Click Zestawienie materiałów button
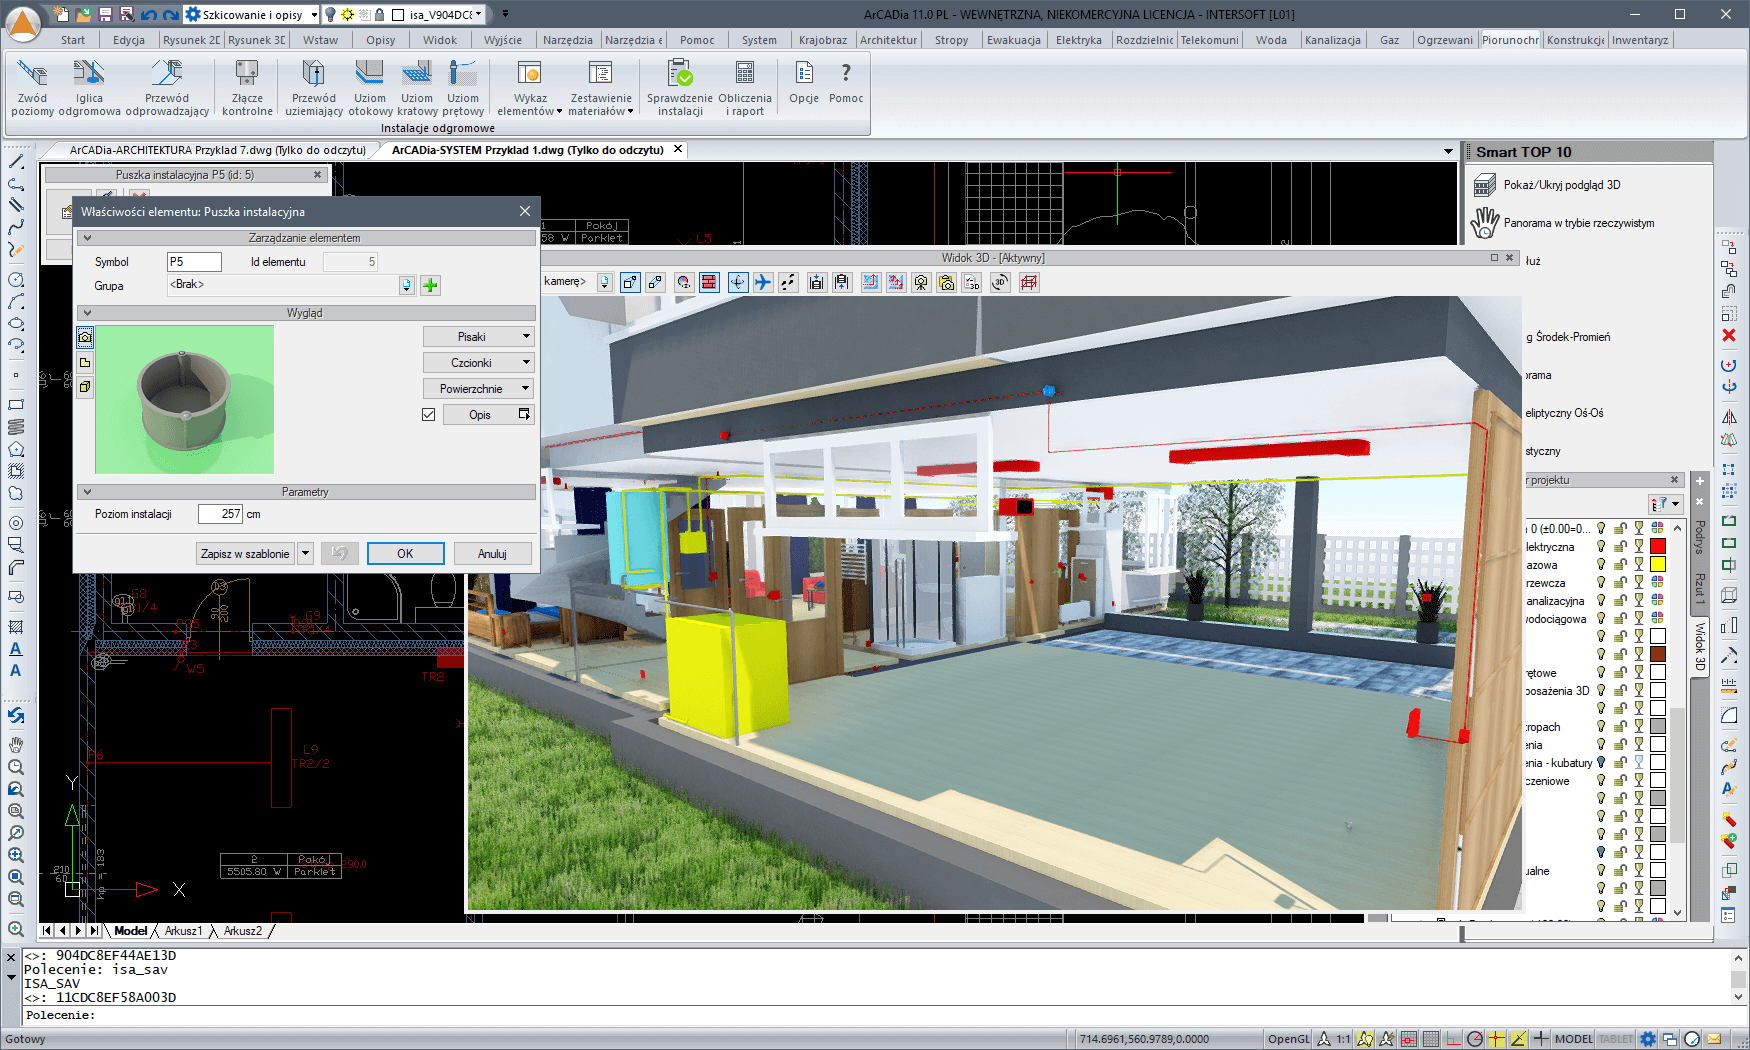The image size is (1750, 1050). (x=601, y=88)
